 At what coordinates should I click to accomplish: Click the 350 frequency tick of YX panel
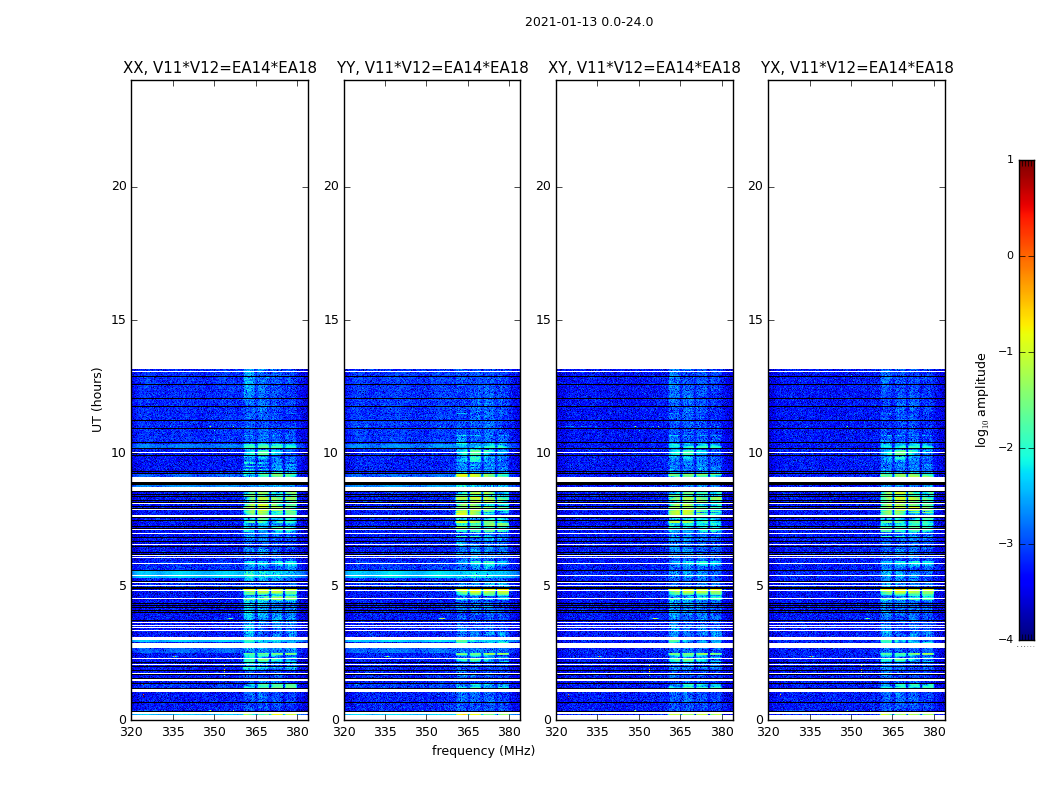click(851, 732)
